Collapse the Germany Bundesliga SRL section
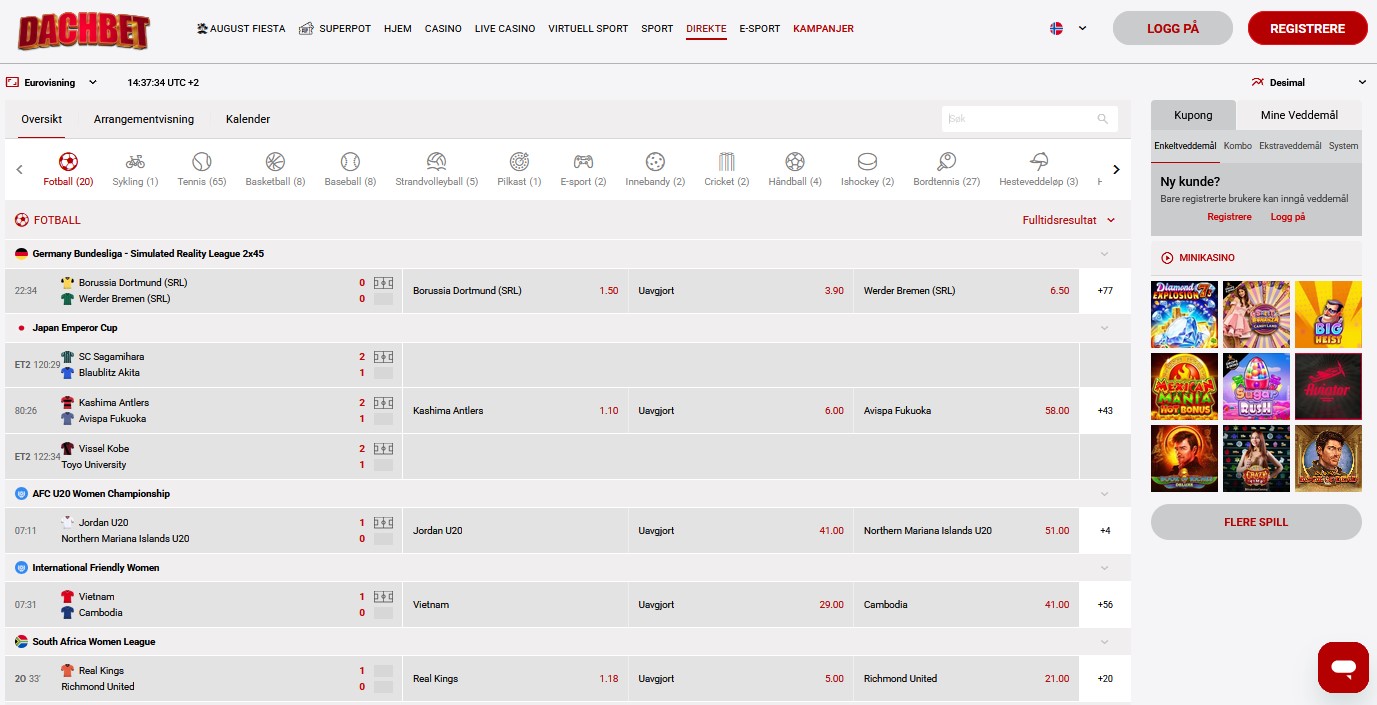 [1105, 254]
